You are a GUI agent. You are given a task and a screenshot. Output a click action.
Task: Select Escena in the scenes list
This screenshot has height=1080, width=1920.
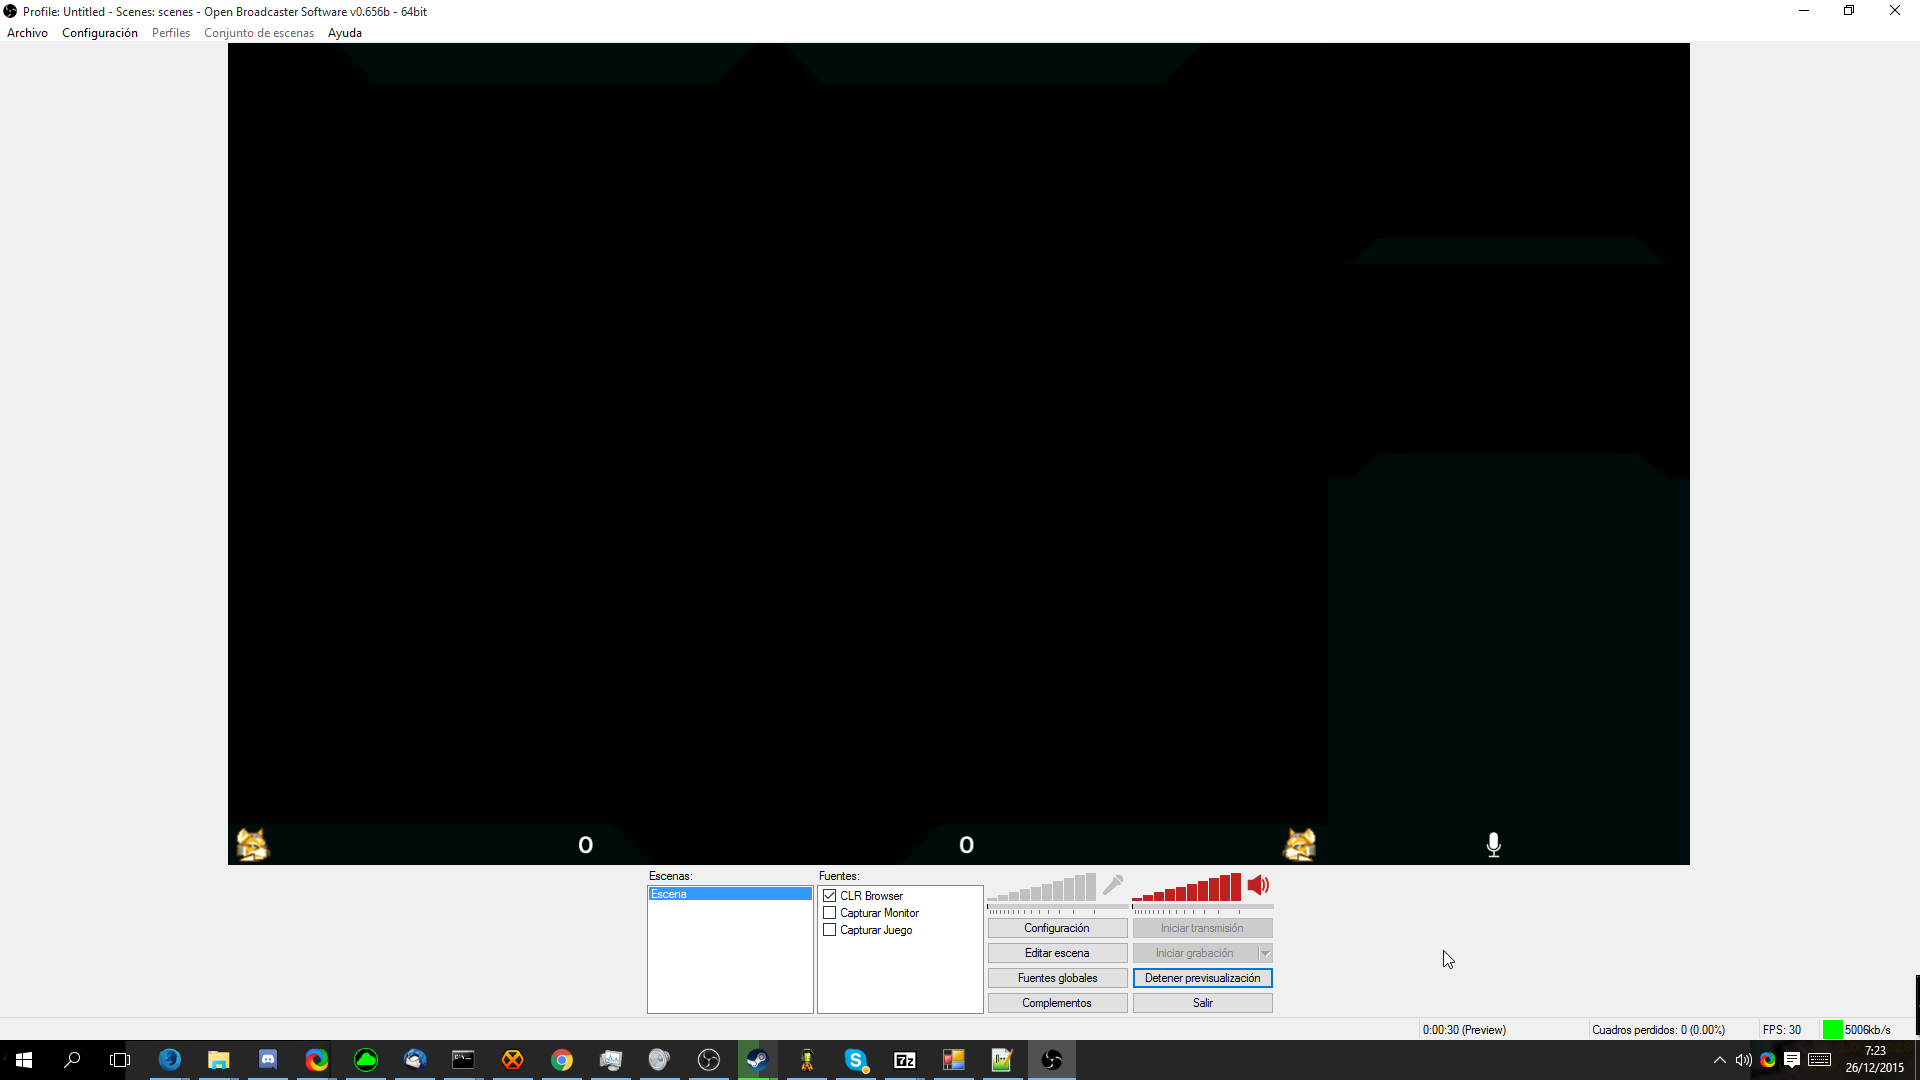(729, 894)
